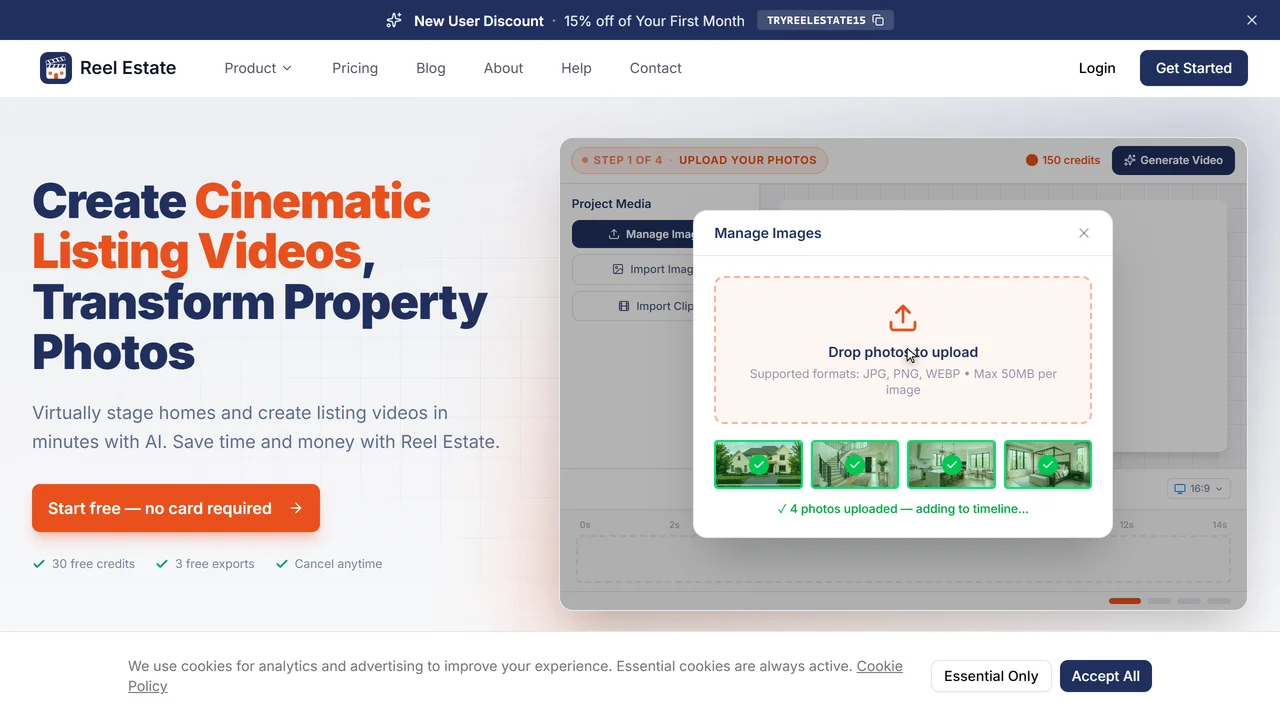
Task: Click the checkmark beside 30 free credits
Action: click(x=39, y=564)
